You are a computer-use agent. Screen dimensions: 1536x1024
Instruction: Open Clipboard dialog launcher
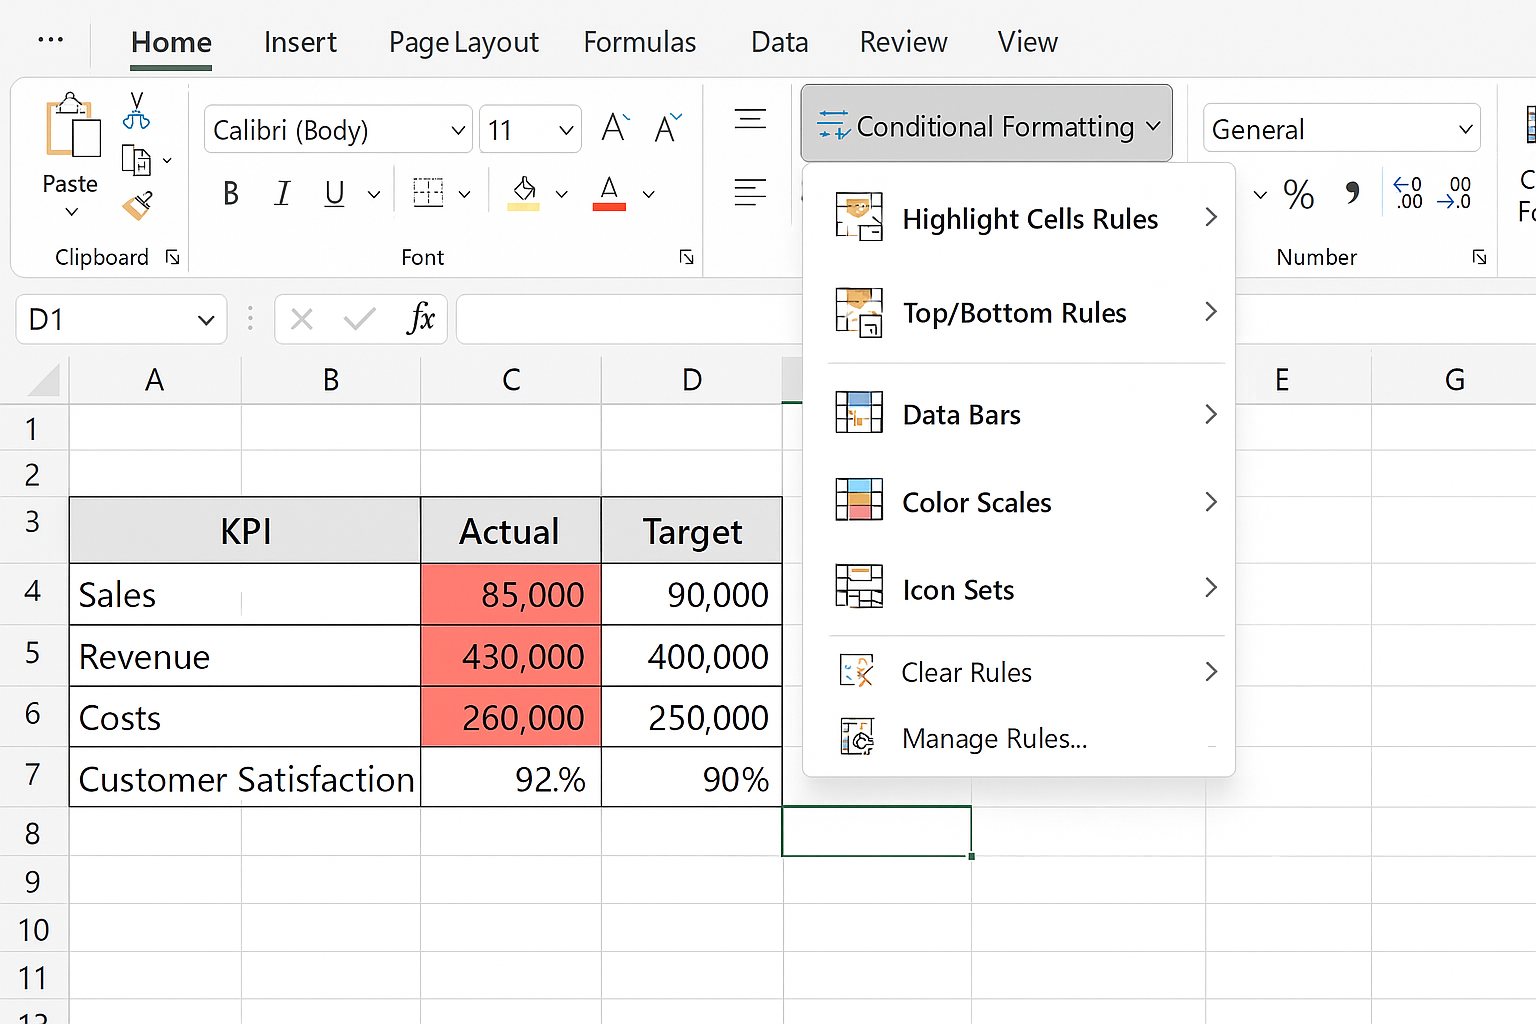coord(172,258)
